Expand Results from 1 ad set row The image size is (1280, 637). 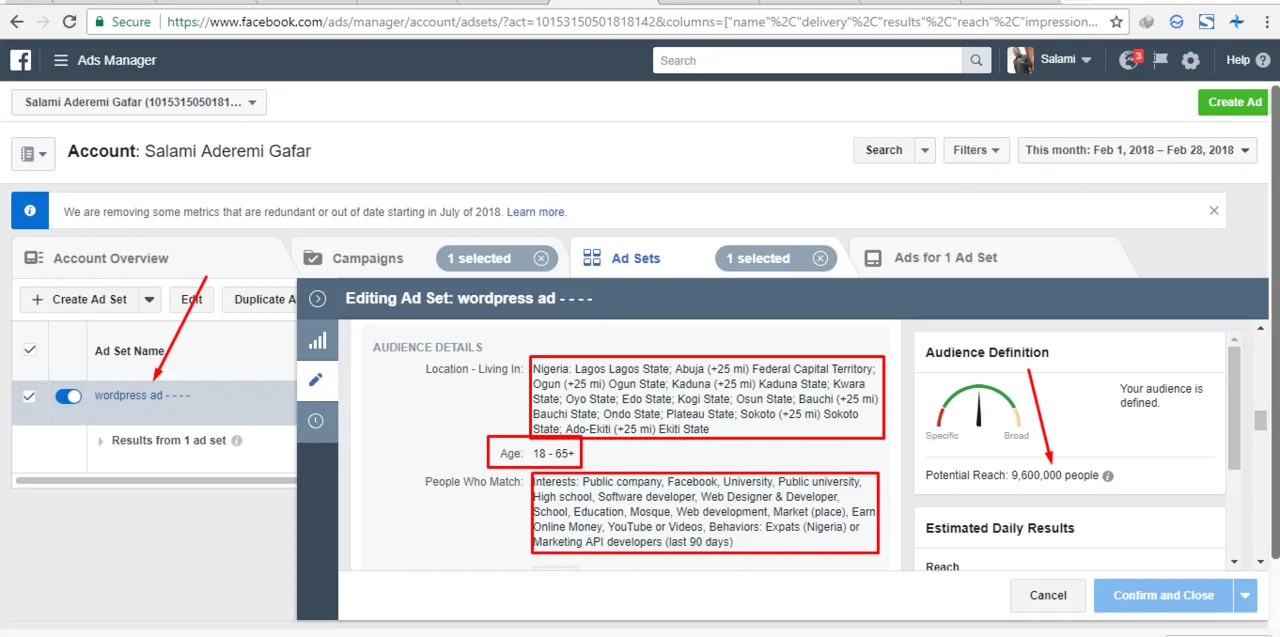point(101,441)
